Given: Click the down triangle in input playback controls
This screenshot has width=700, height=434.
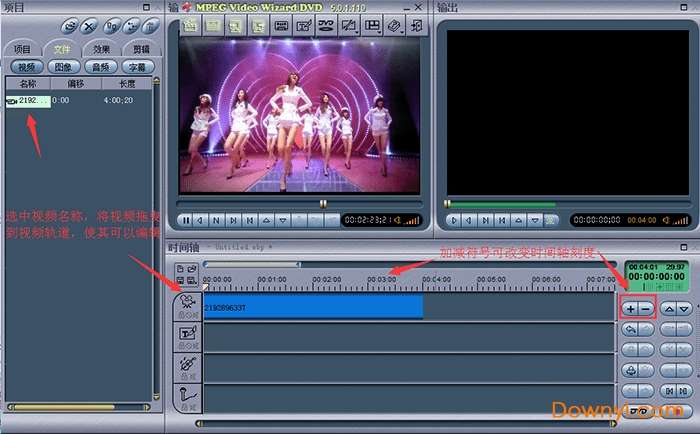Looking at the screenshot, I should [282, 220].
